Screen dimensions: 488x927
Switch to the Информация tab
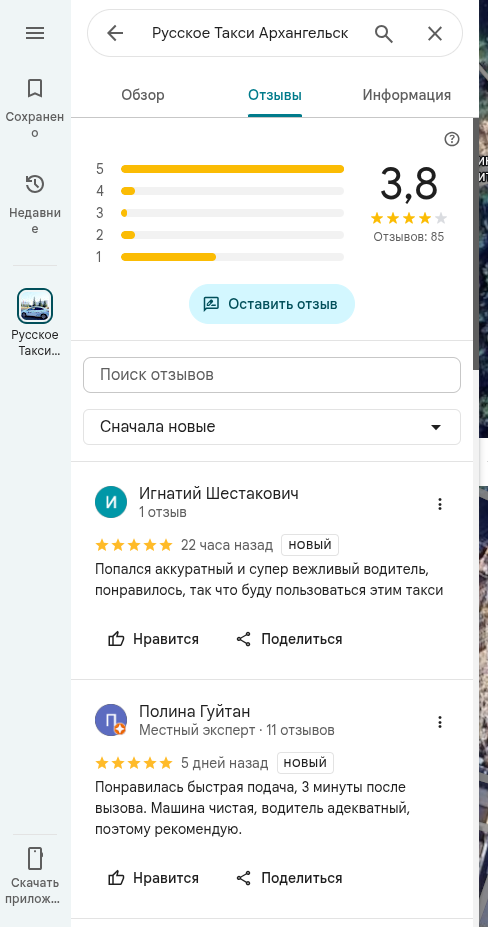(x=407, y=95)
